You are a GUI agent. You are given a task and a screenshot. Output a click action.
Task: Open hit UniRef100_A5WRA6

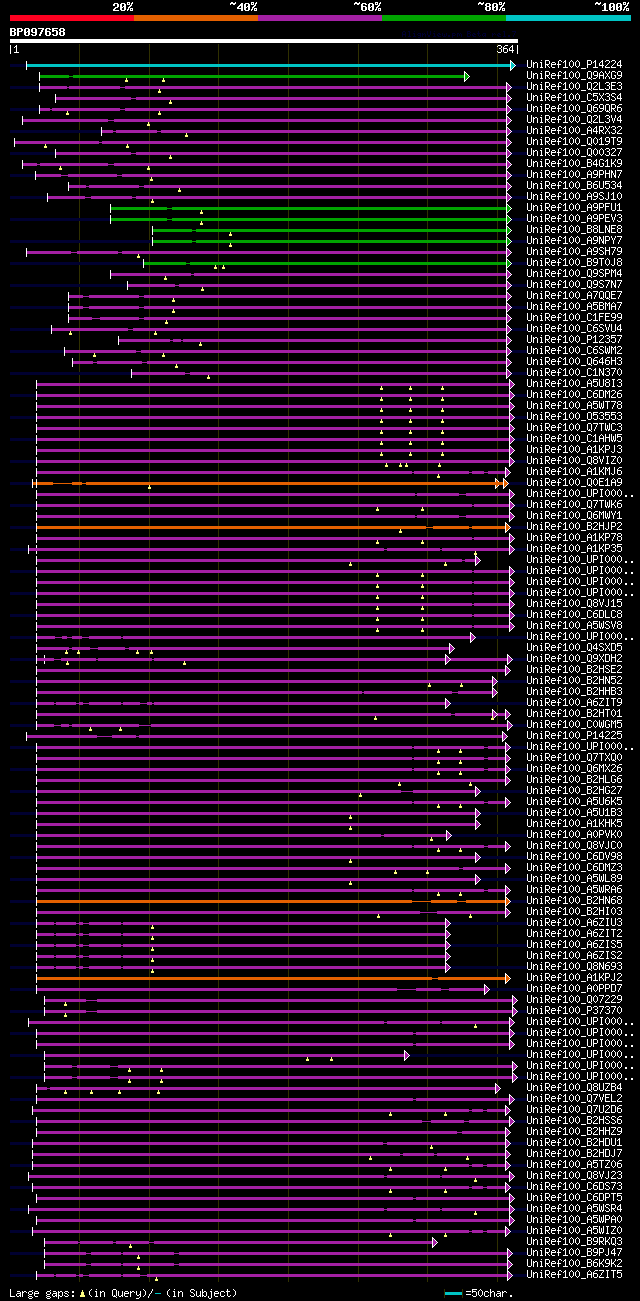click(x=574, y=890)
